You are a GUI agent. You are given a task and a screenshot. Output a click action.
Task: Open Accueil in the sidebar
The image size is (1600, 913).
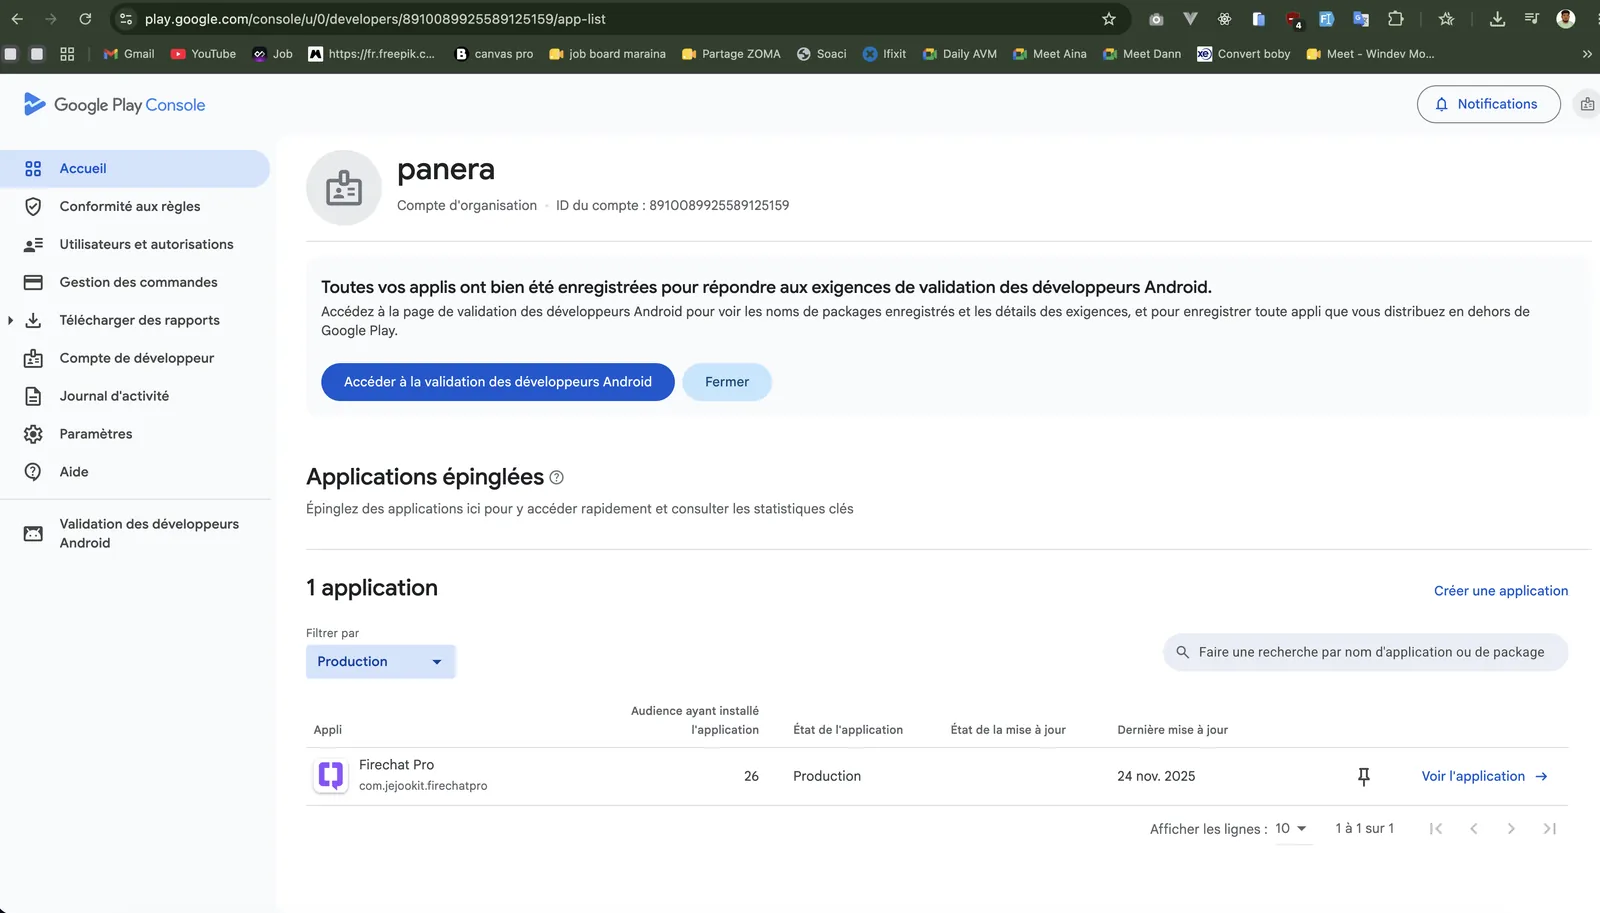(135, 168)
